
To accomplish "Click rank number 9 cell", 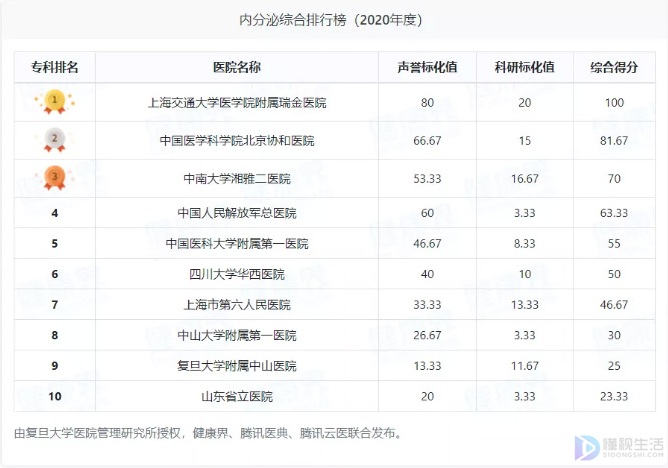I will (x=55, y=366).
